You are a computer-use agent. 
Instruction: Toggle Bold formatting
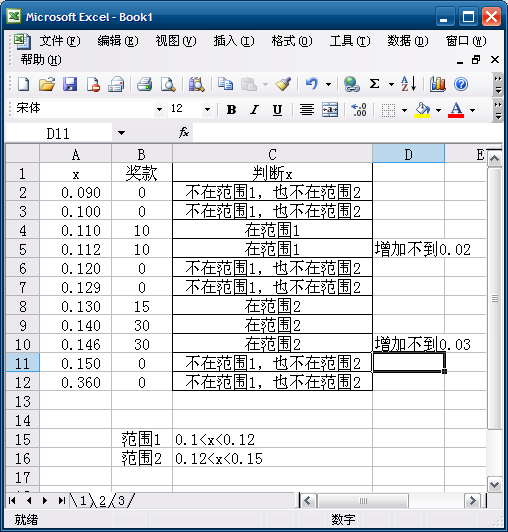231,110
